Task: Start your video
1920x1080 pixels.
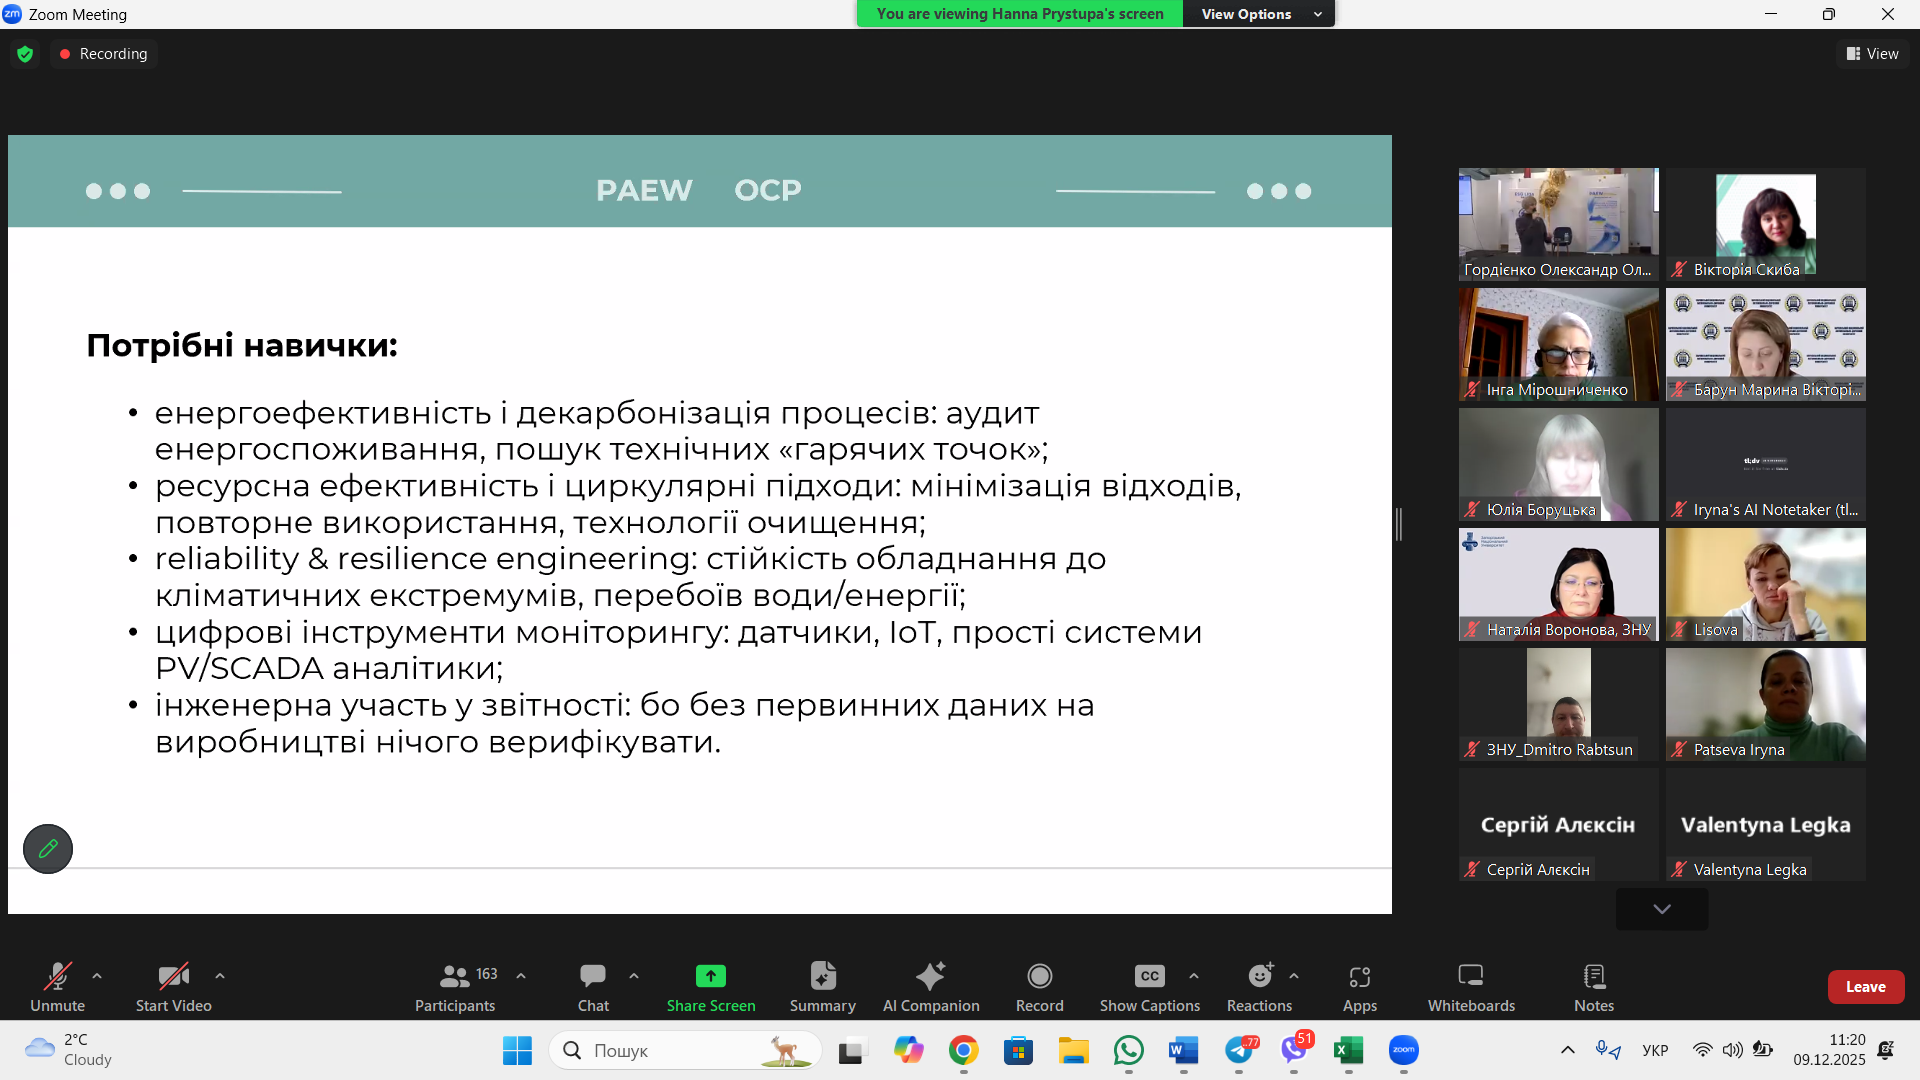Action: tap(172, 985)
